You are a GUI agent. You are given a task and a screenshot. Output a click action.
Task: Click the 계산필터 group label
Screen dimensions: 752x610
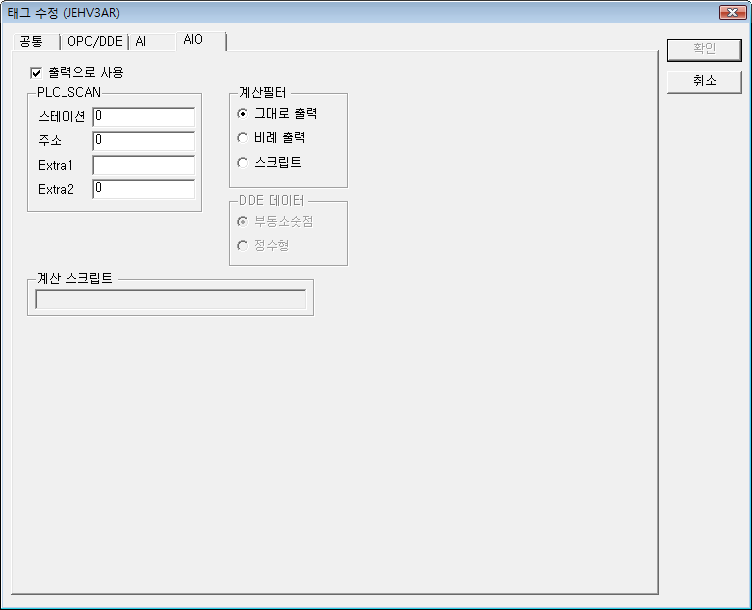[x=263, y=92]
